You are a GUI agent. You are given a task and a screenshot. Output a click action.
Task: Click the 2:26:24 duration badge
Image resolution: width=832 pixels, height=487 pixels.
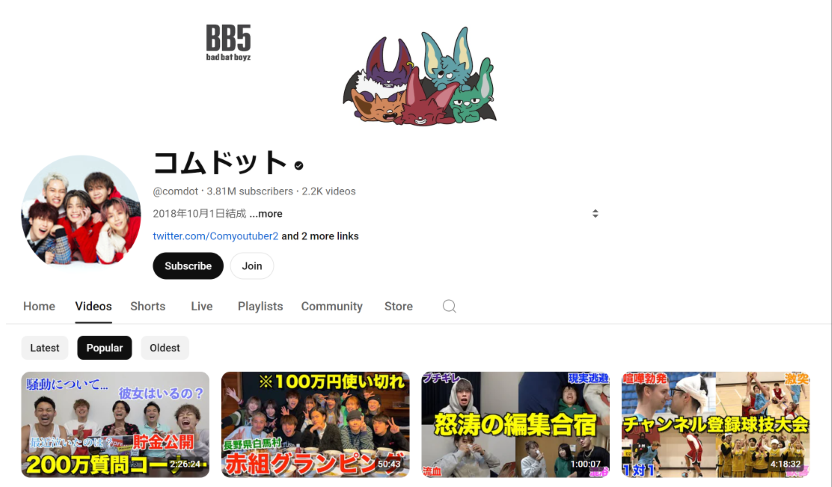pyautogui.click(x=185, y=464)
